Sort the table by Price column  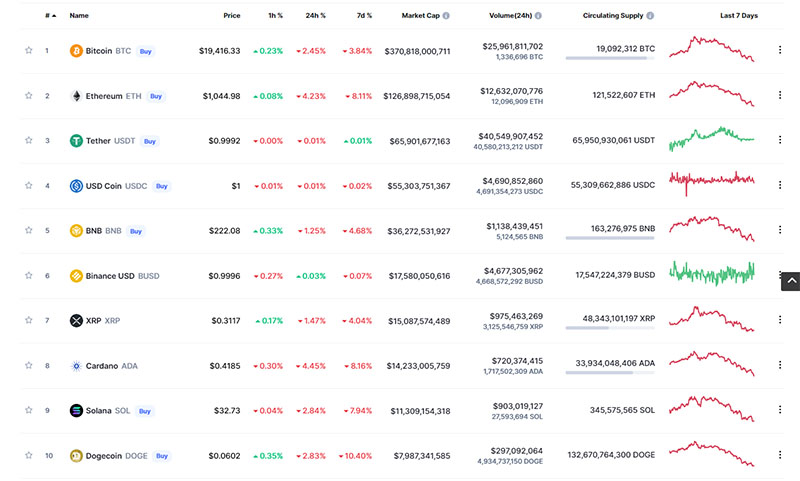click(x=231, y=16)
